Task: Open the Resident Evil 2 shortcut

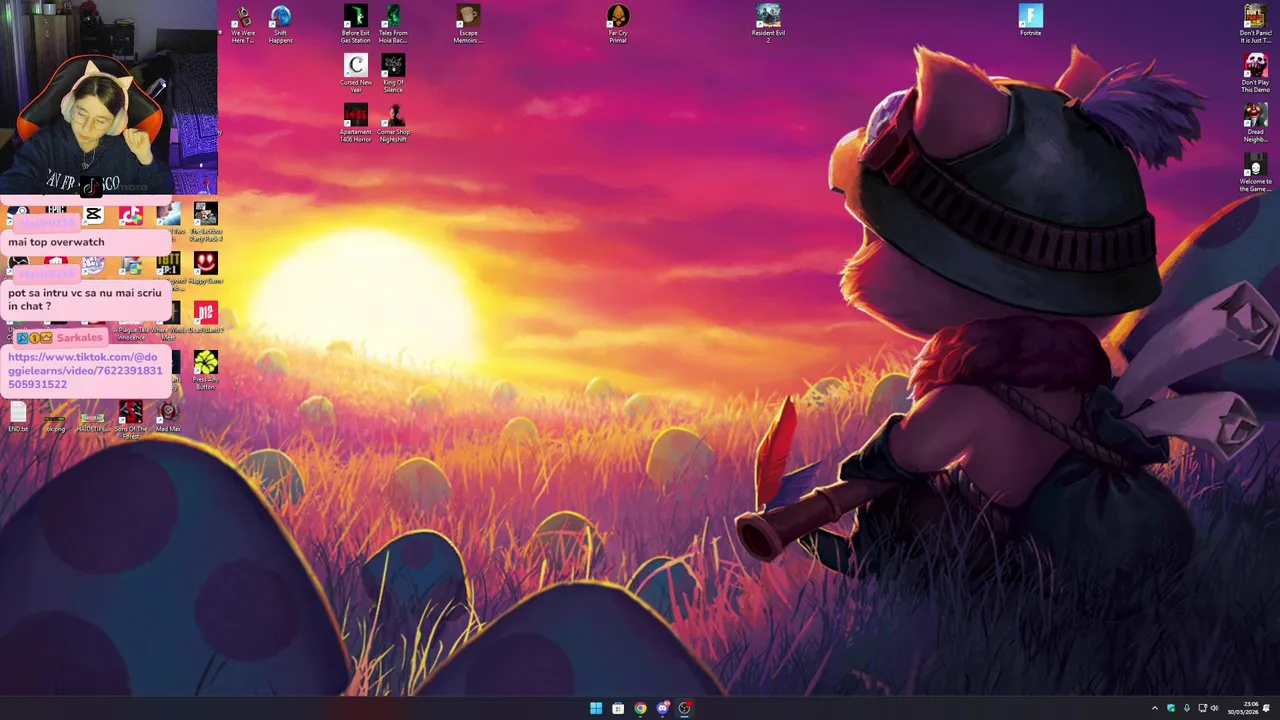Action: coord(768,24)
